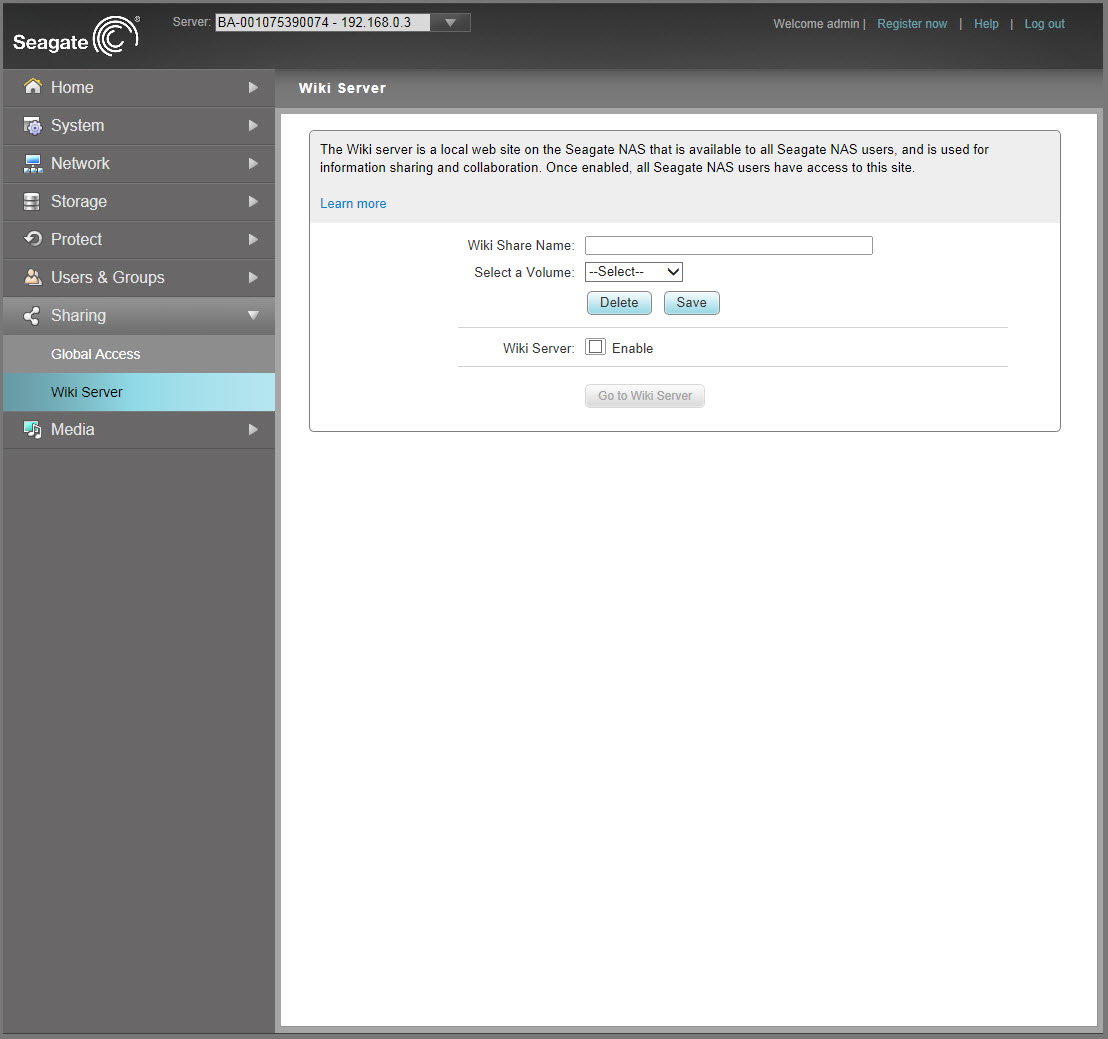Click the Go to Wiki Server button

644,396
